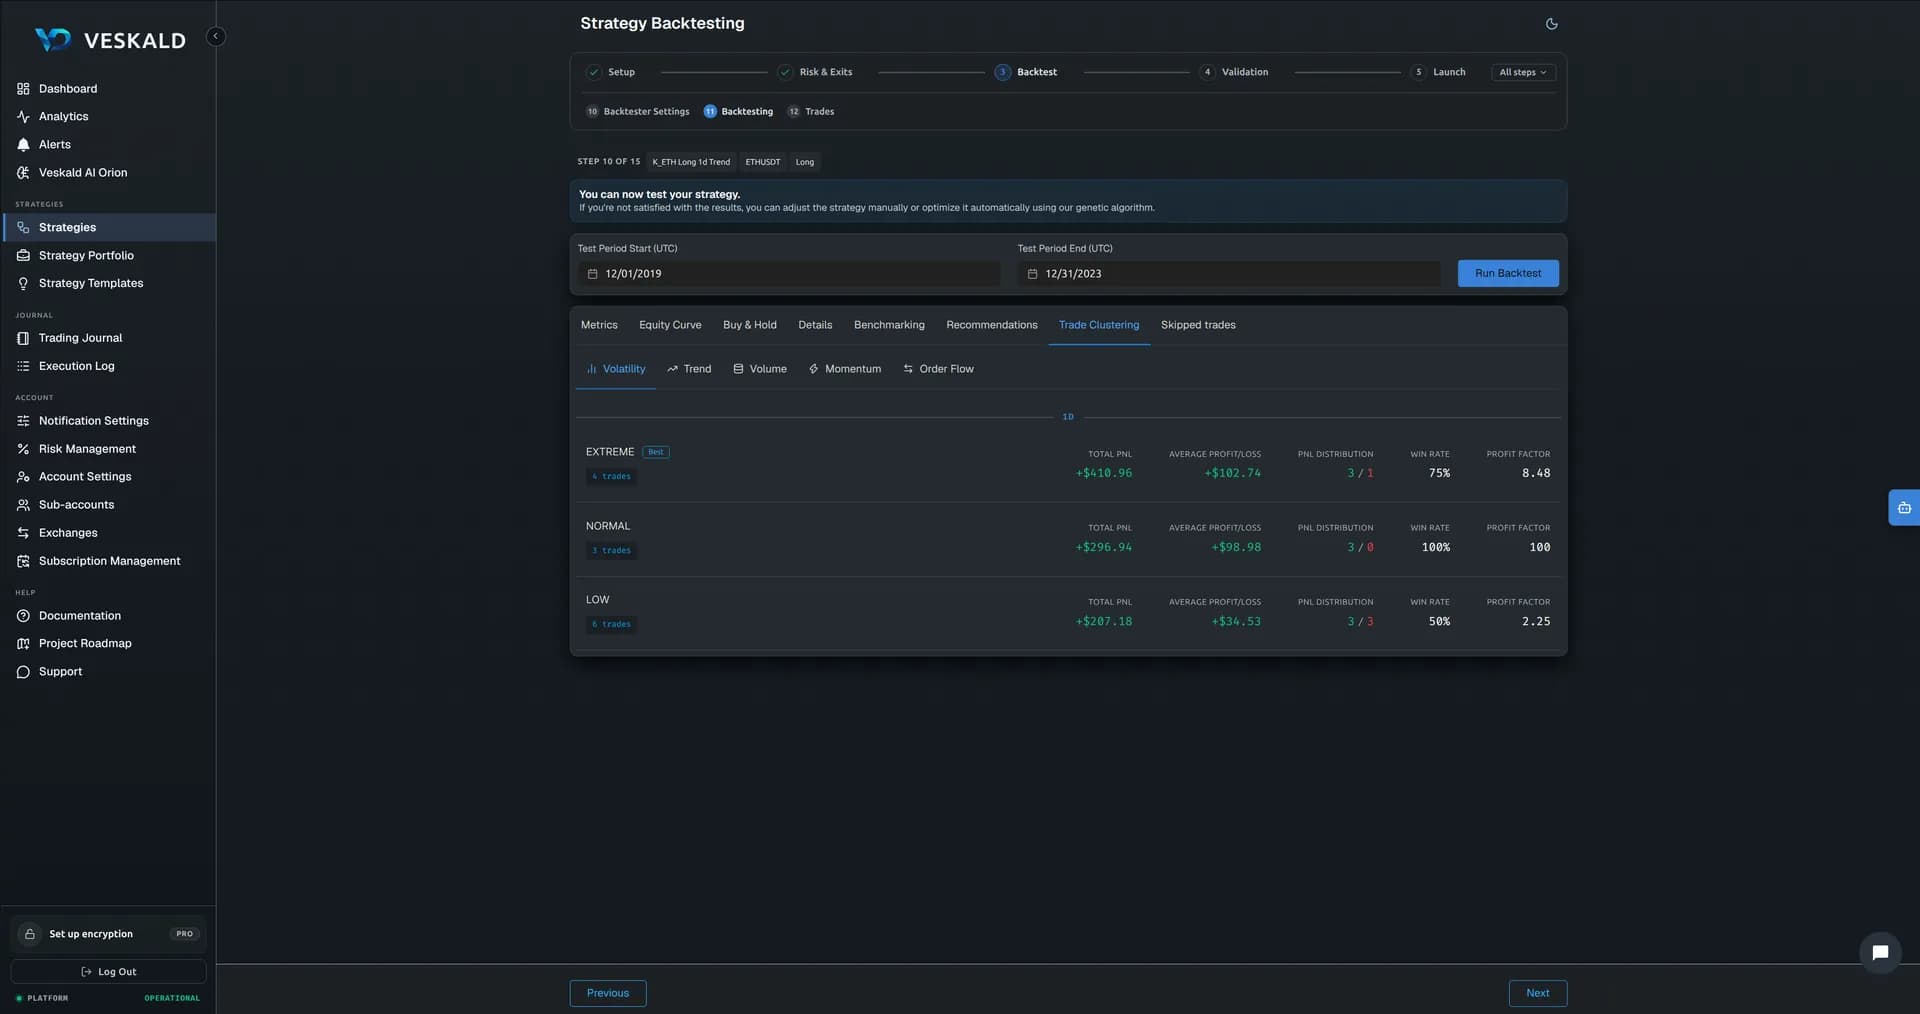1920x1014 pixels.
Task: Collapse the sidebar with the chevron button
Action: point(215,36)
